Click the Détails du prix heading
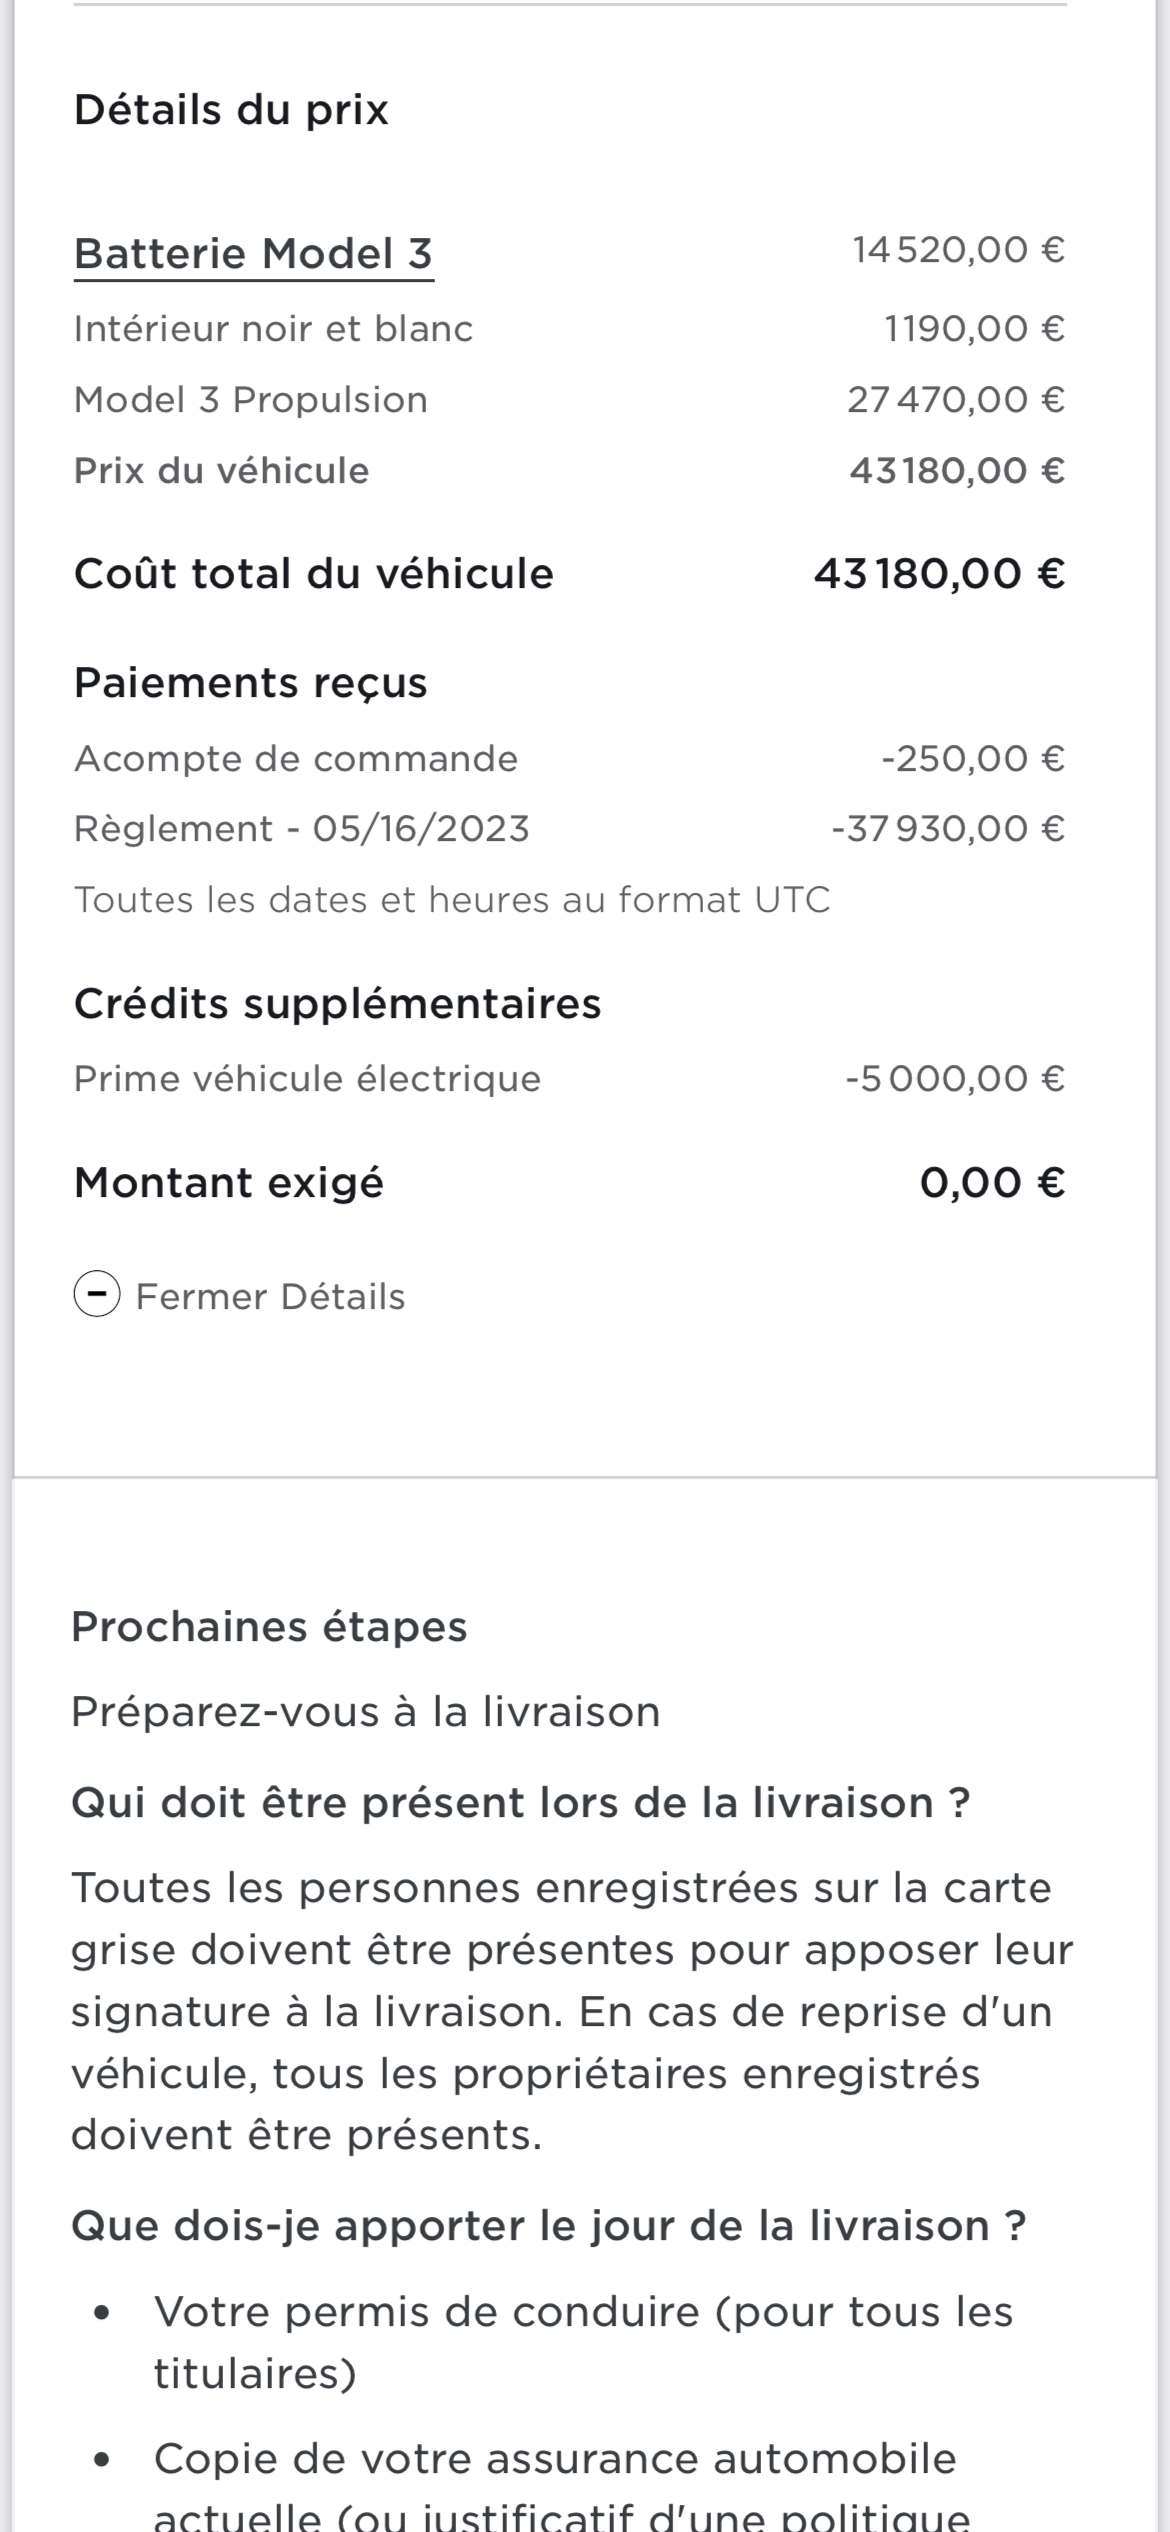1170x2532 pixels. (231, 109)
